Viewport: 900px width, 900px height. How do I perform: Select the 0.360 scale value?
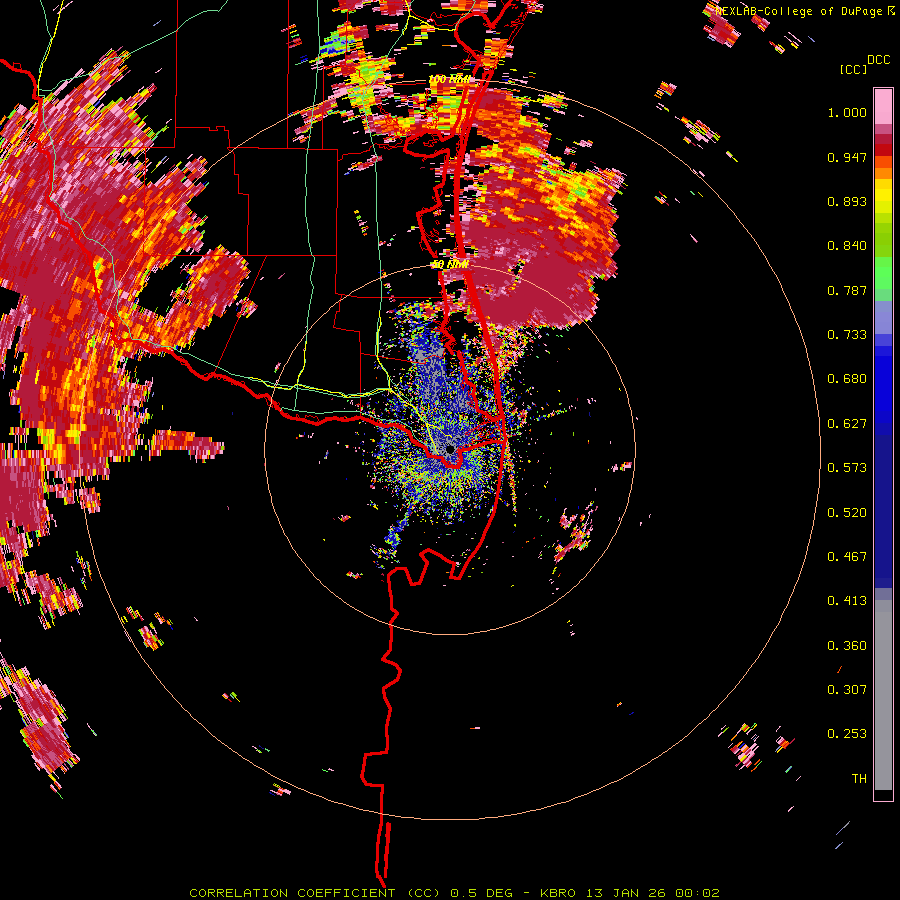(x=847, y=646)
